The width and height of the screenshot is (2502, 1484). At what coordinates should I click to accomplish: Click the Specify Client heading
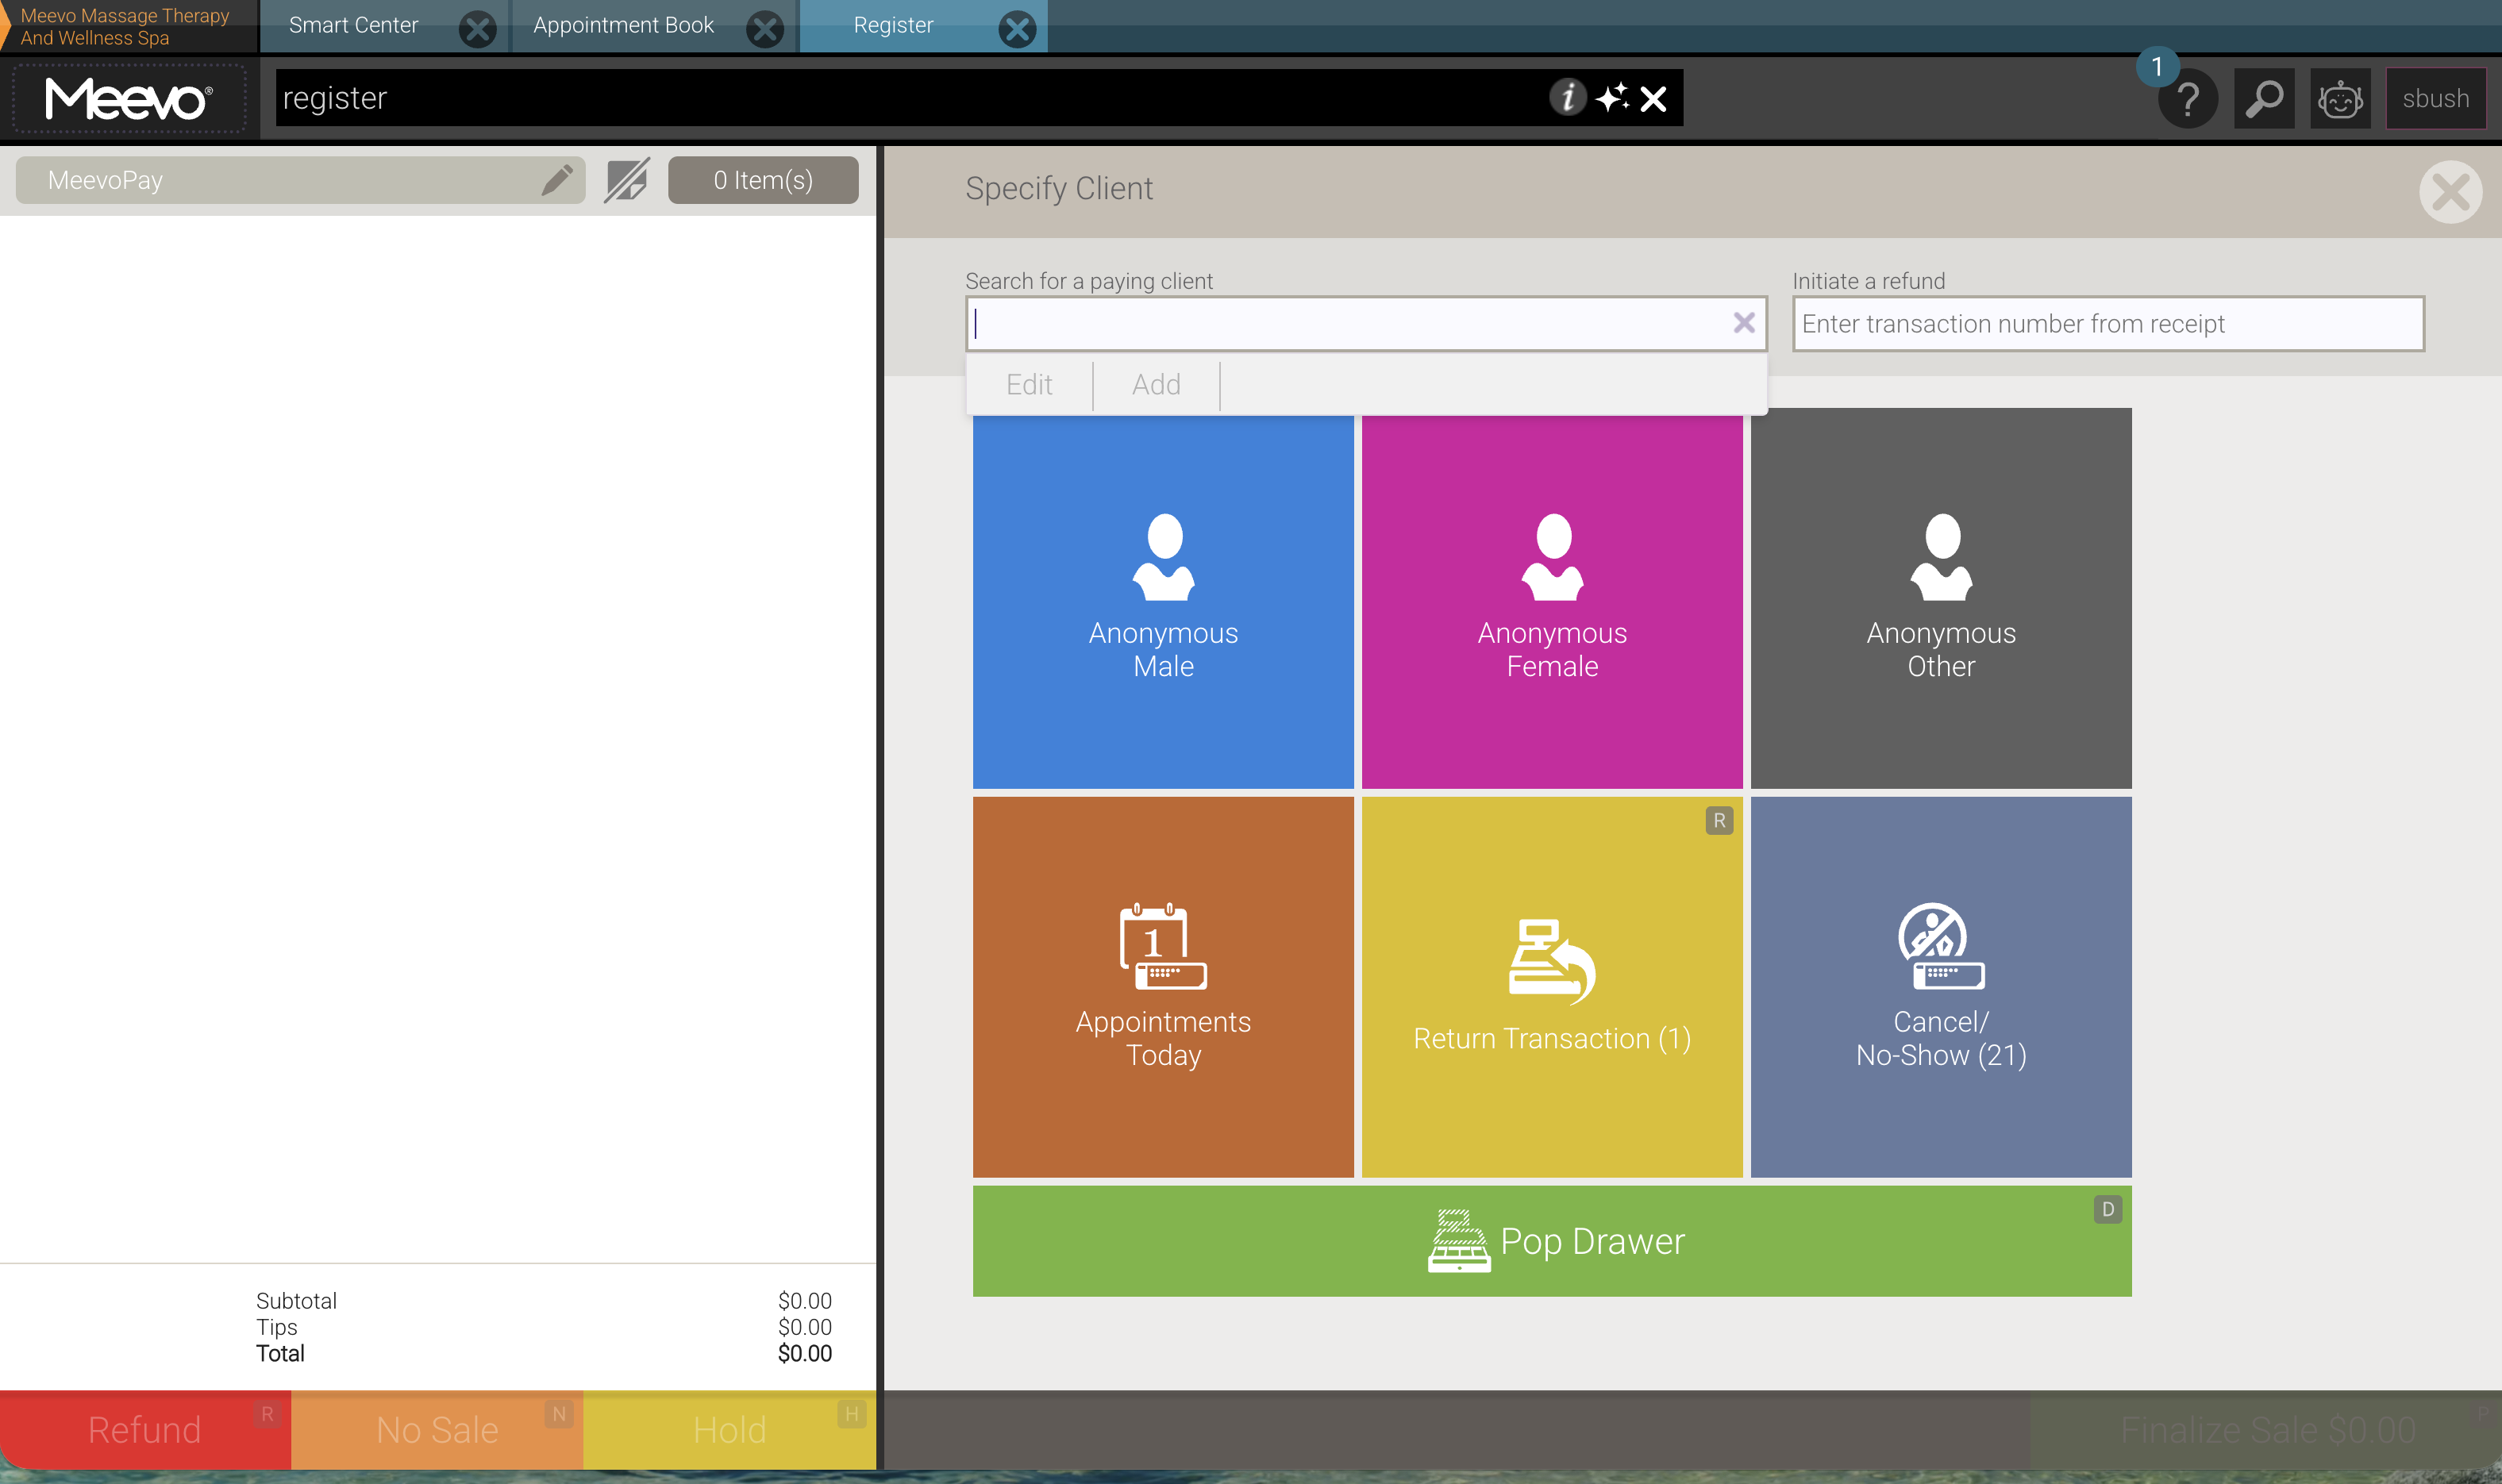point(1059,188)
